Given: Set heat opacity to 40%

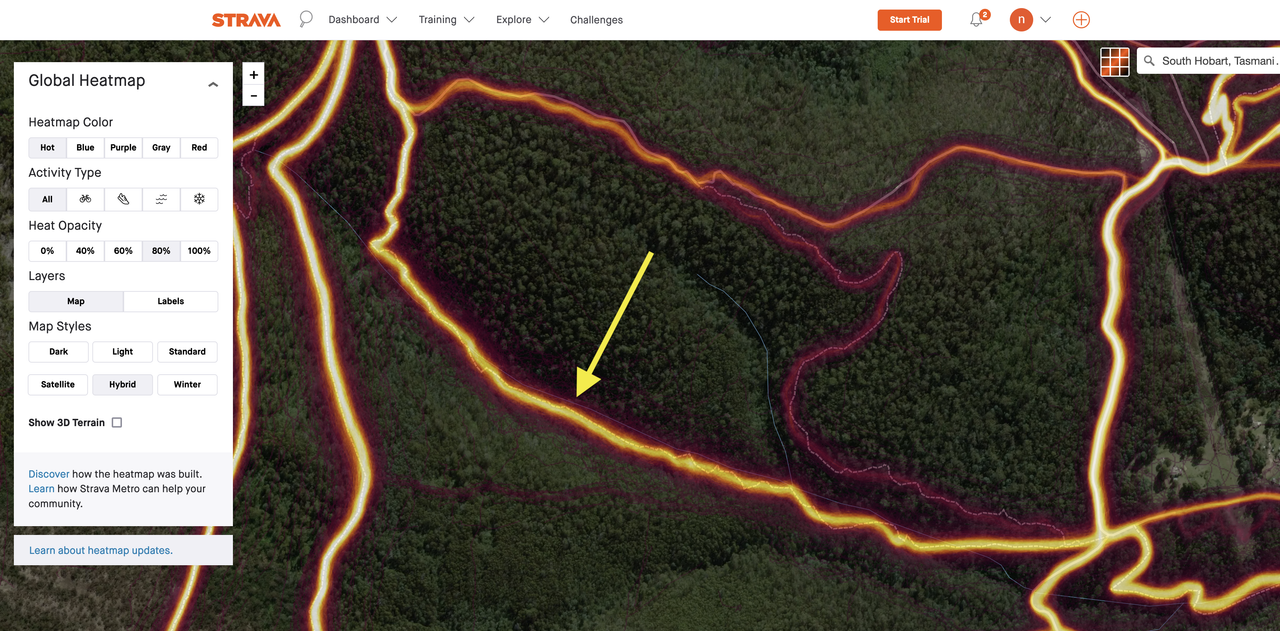Looking at the screenshot, I should [x=85, y=251].
